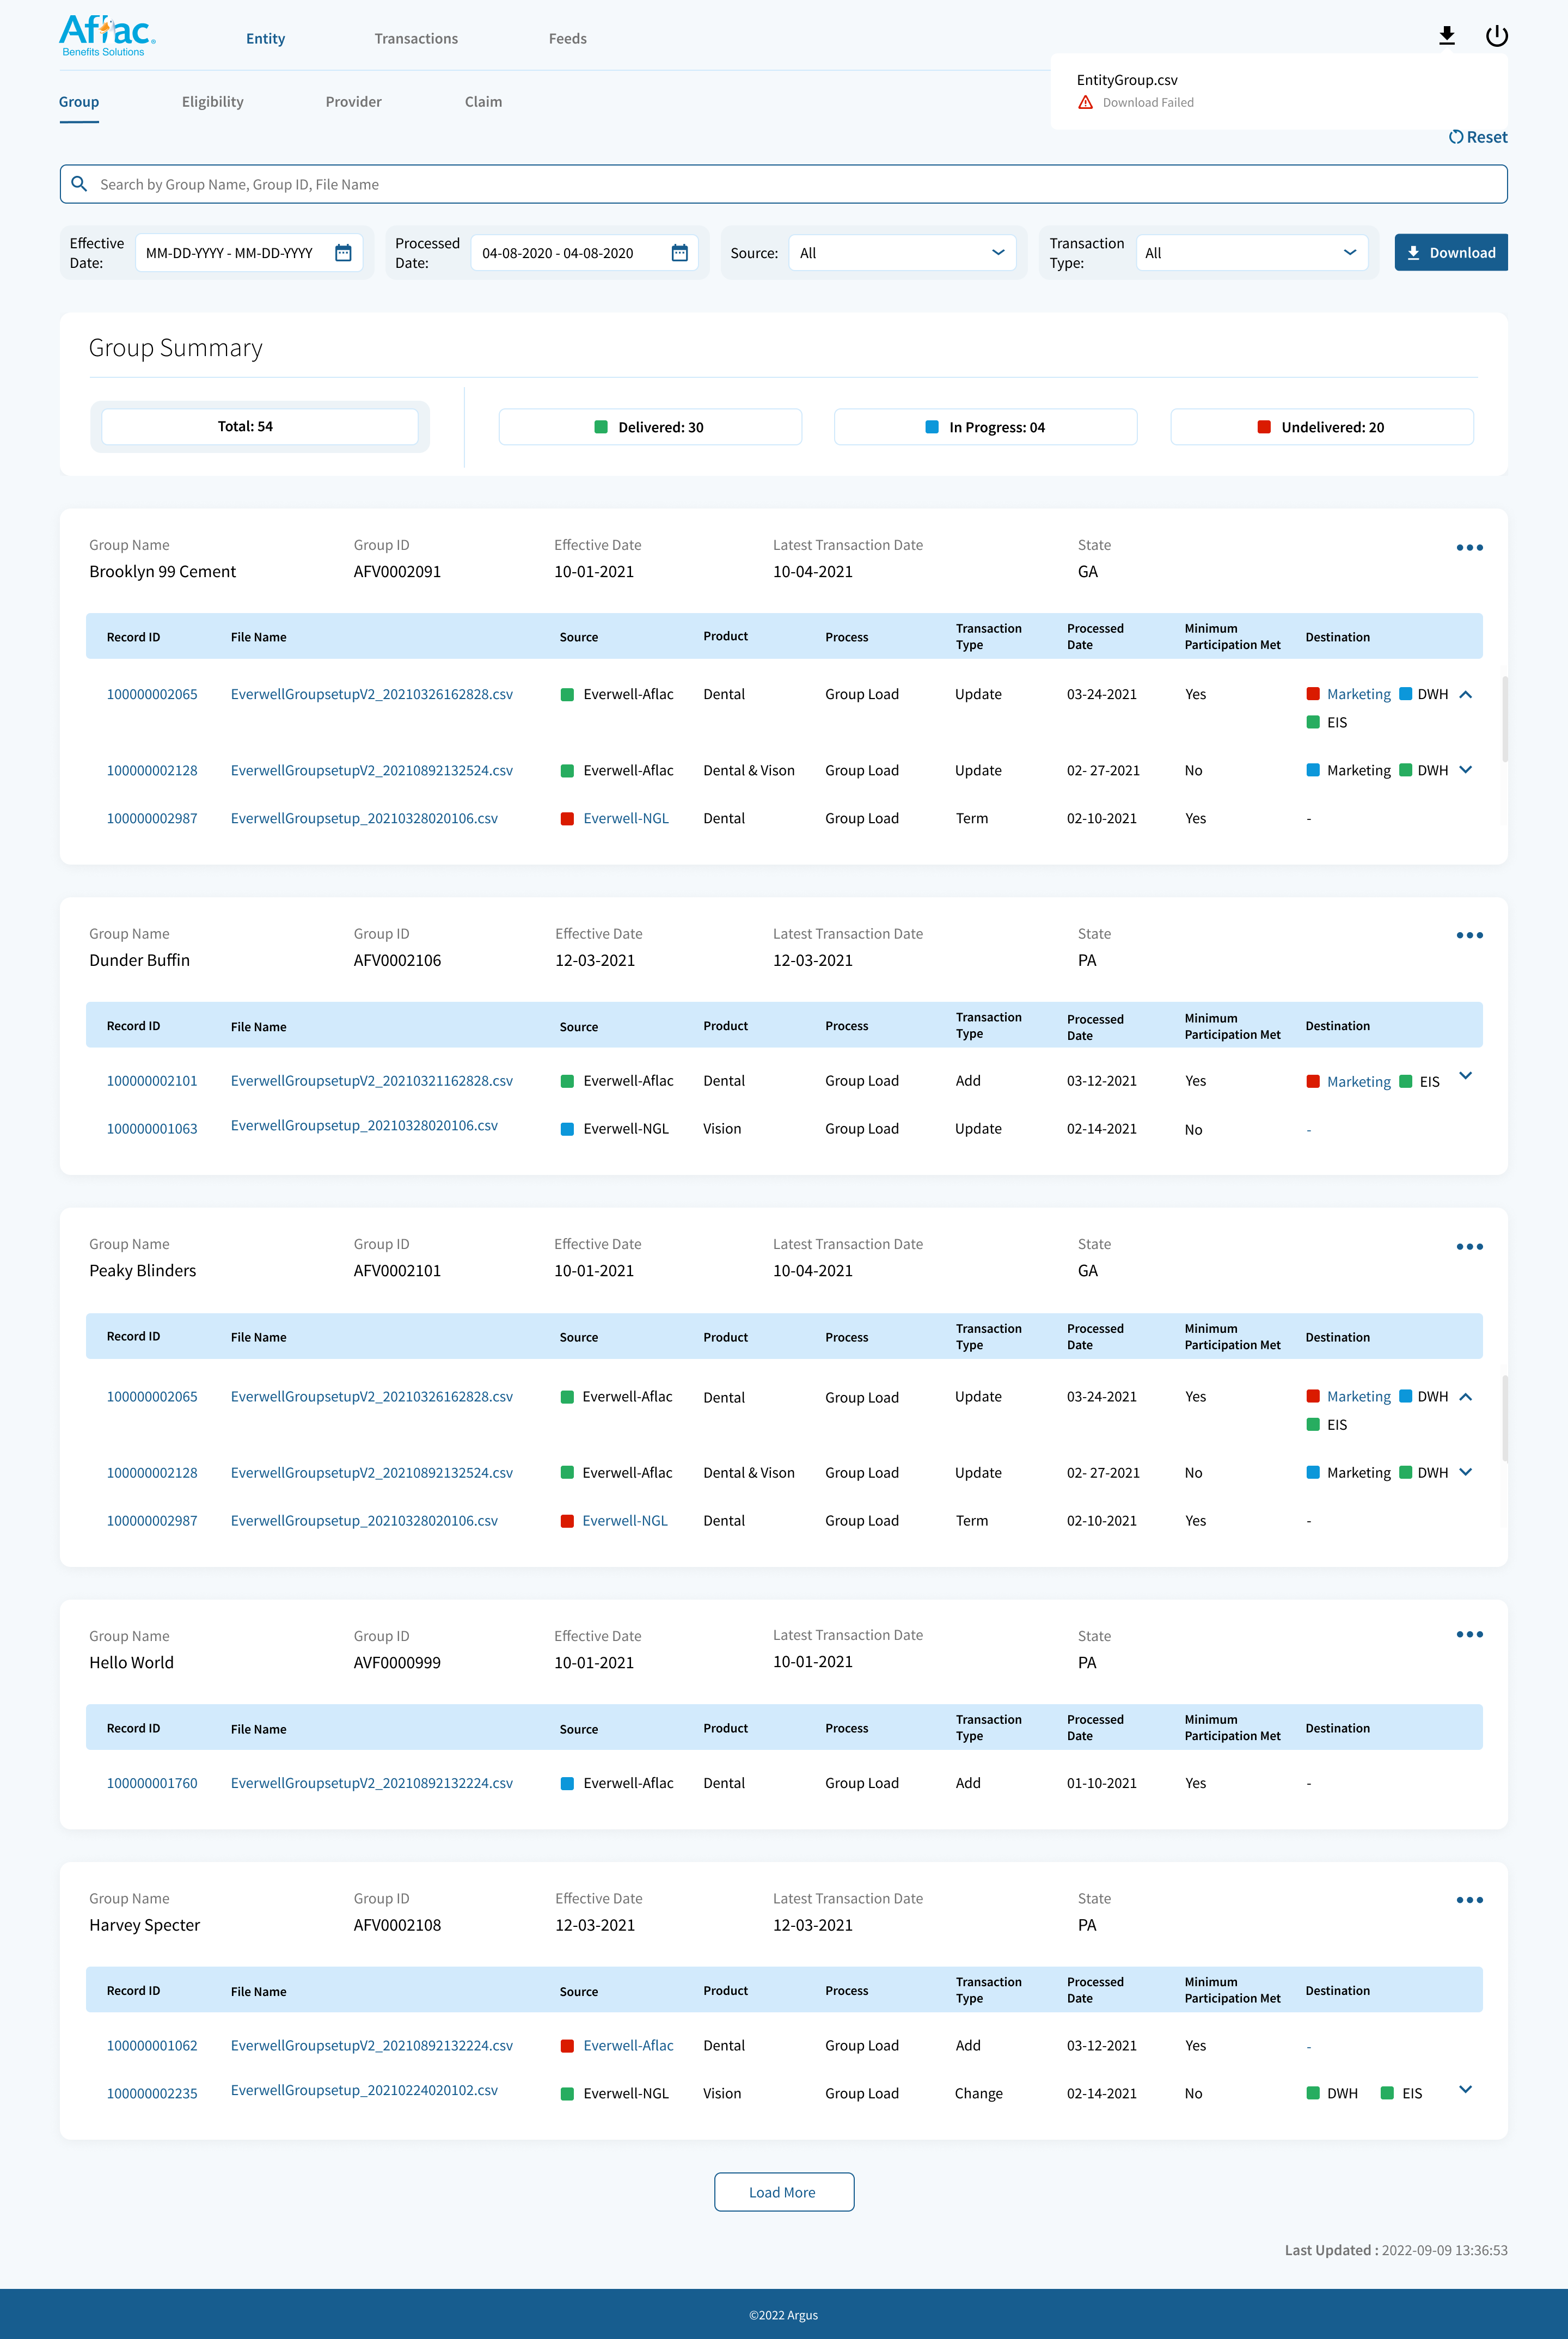The image size is (1568, 2339).
Task: Open three-dot menu for Dunder Buffin
Action: pos(1469,936)
